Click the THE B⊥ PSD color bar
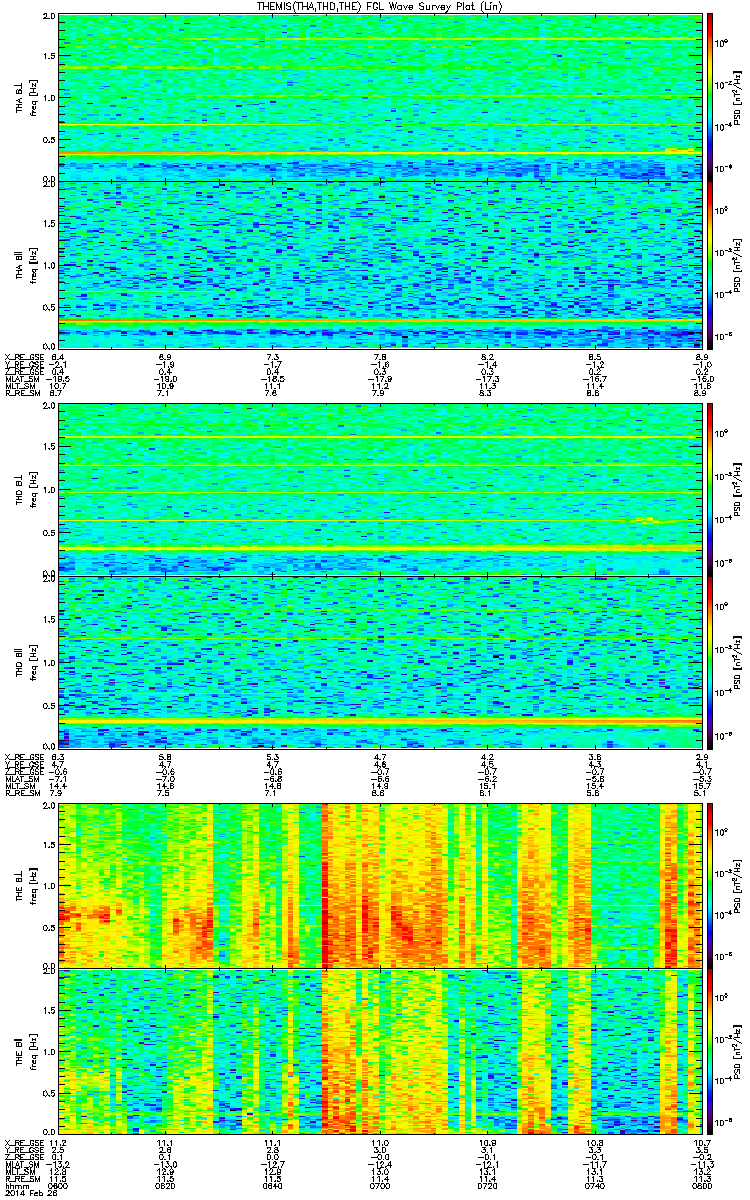Viewport: 750px width, 1200px height. pos(709,884)
